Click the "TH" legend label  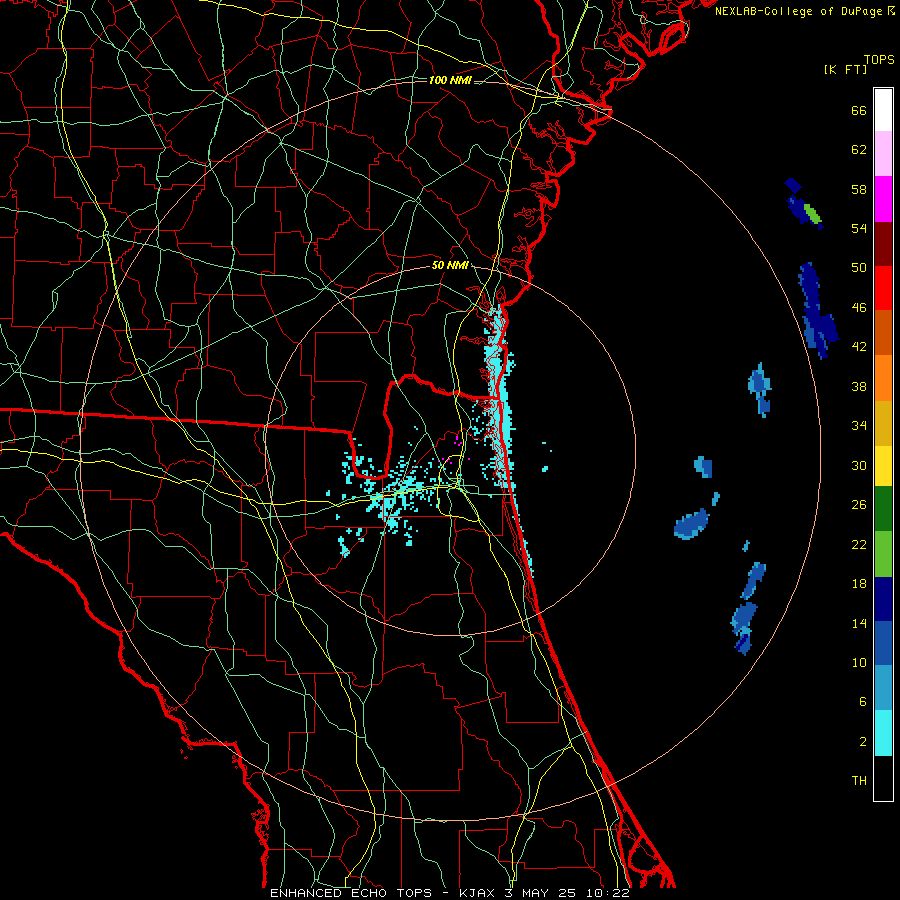tap(859, 781)
